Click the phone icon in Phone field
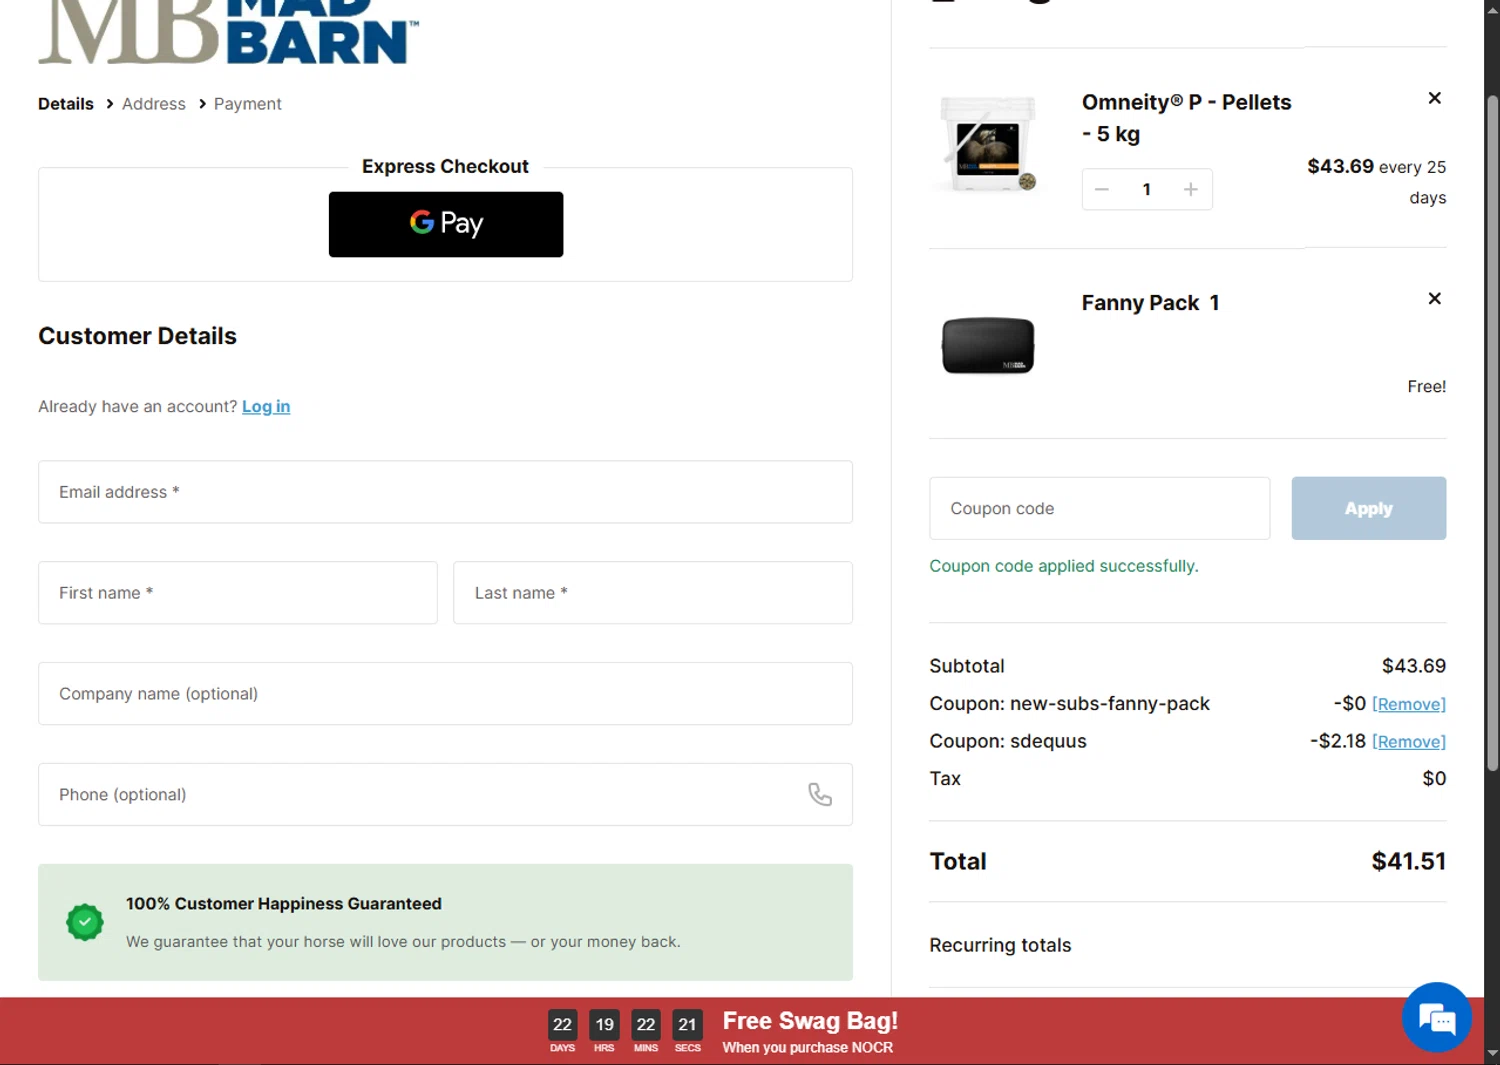 pos(820,794)
